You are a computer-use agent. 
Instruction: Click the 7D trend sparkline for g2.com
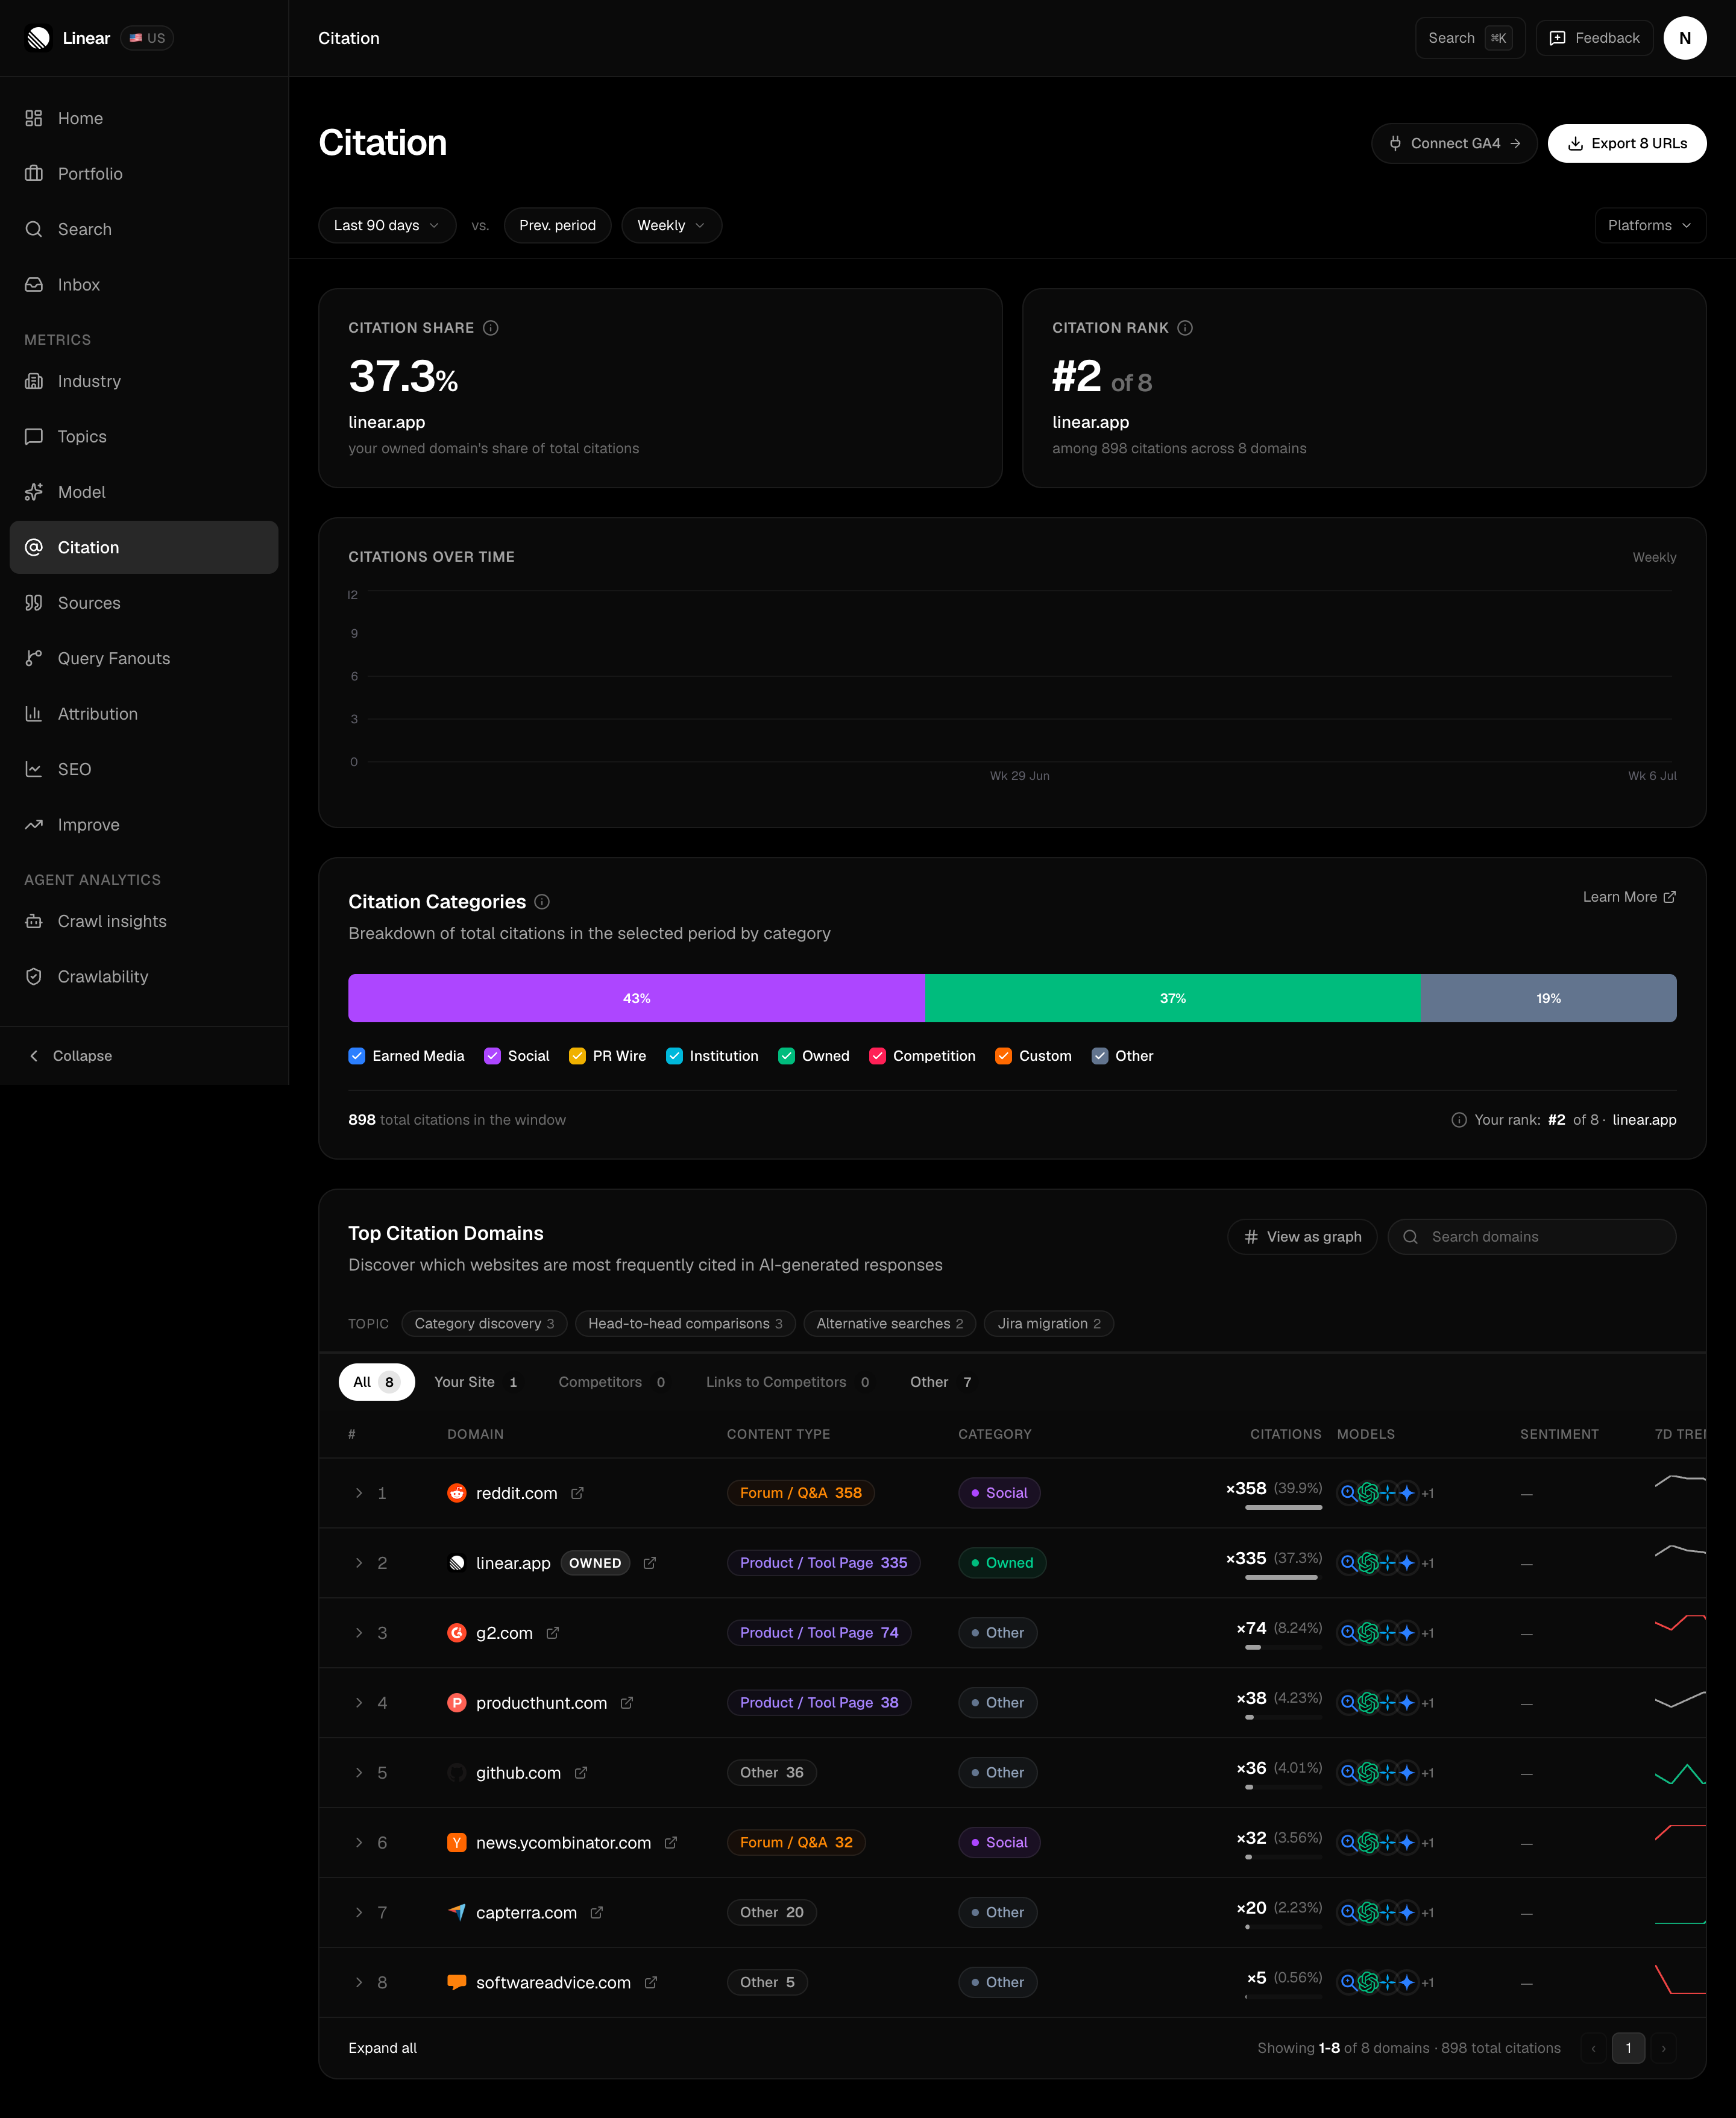coord(1680,1623)
